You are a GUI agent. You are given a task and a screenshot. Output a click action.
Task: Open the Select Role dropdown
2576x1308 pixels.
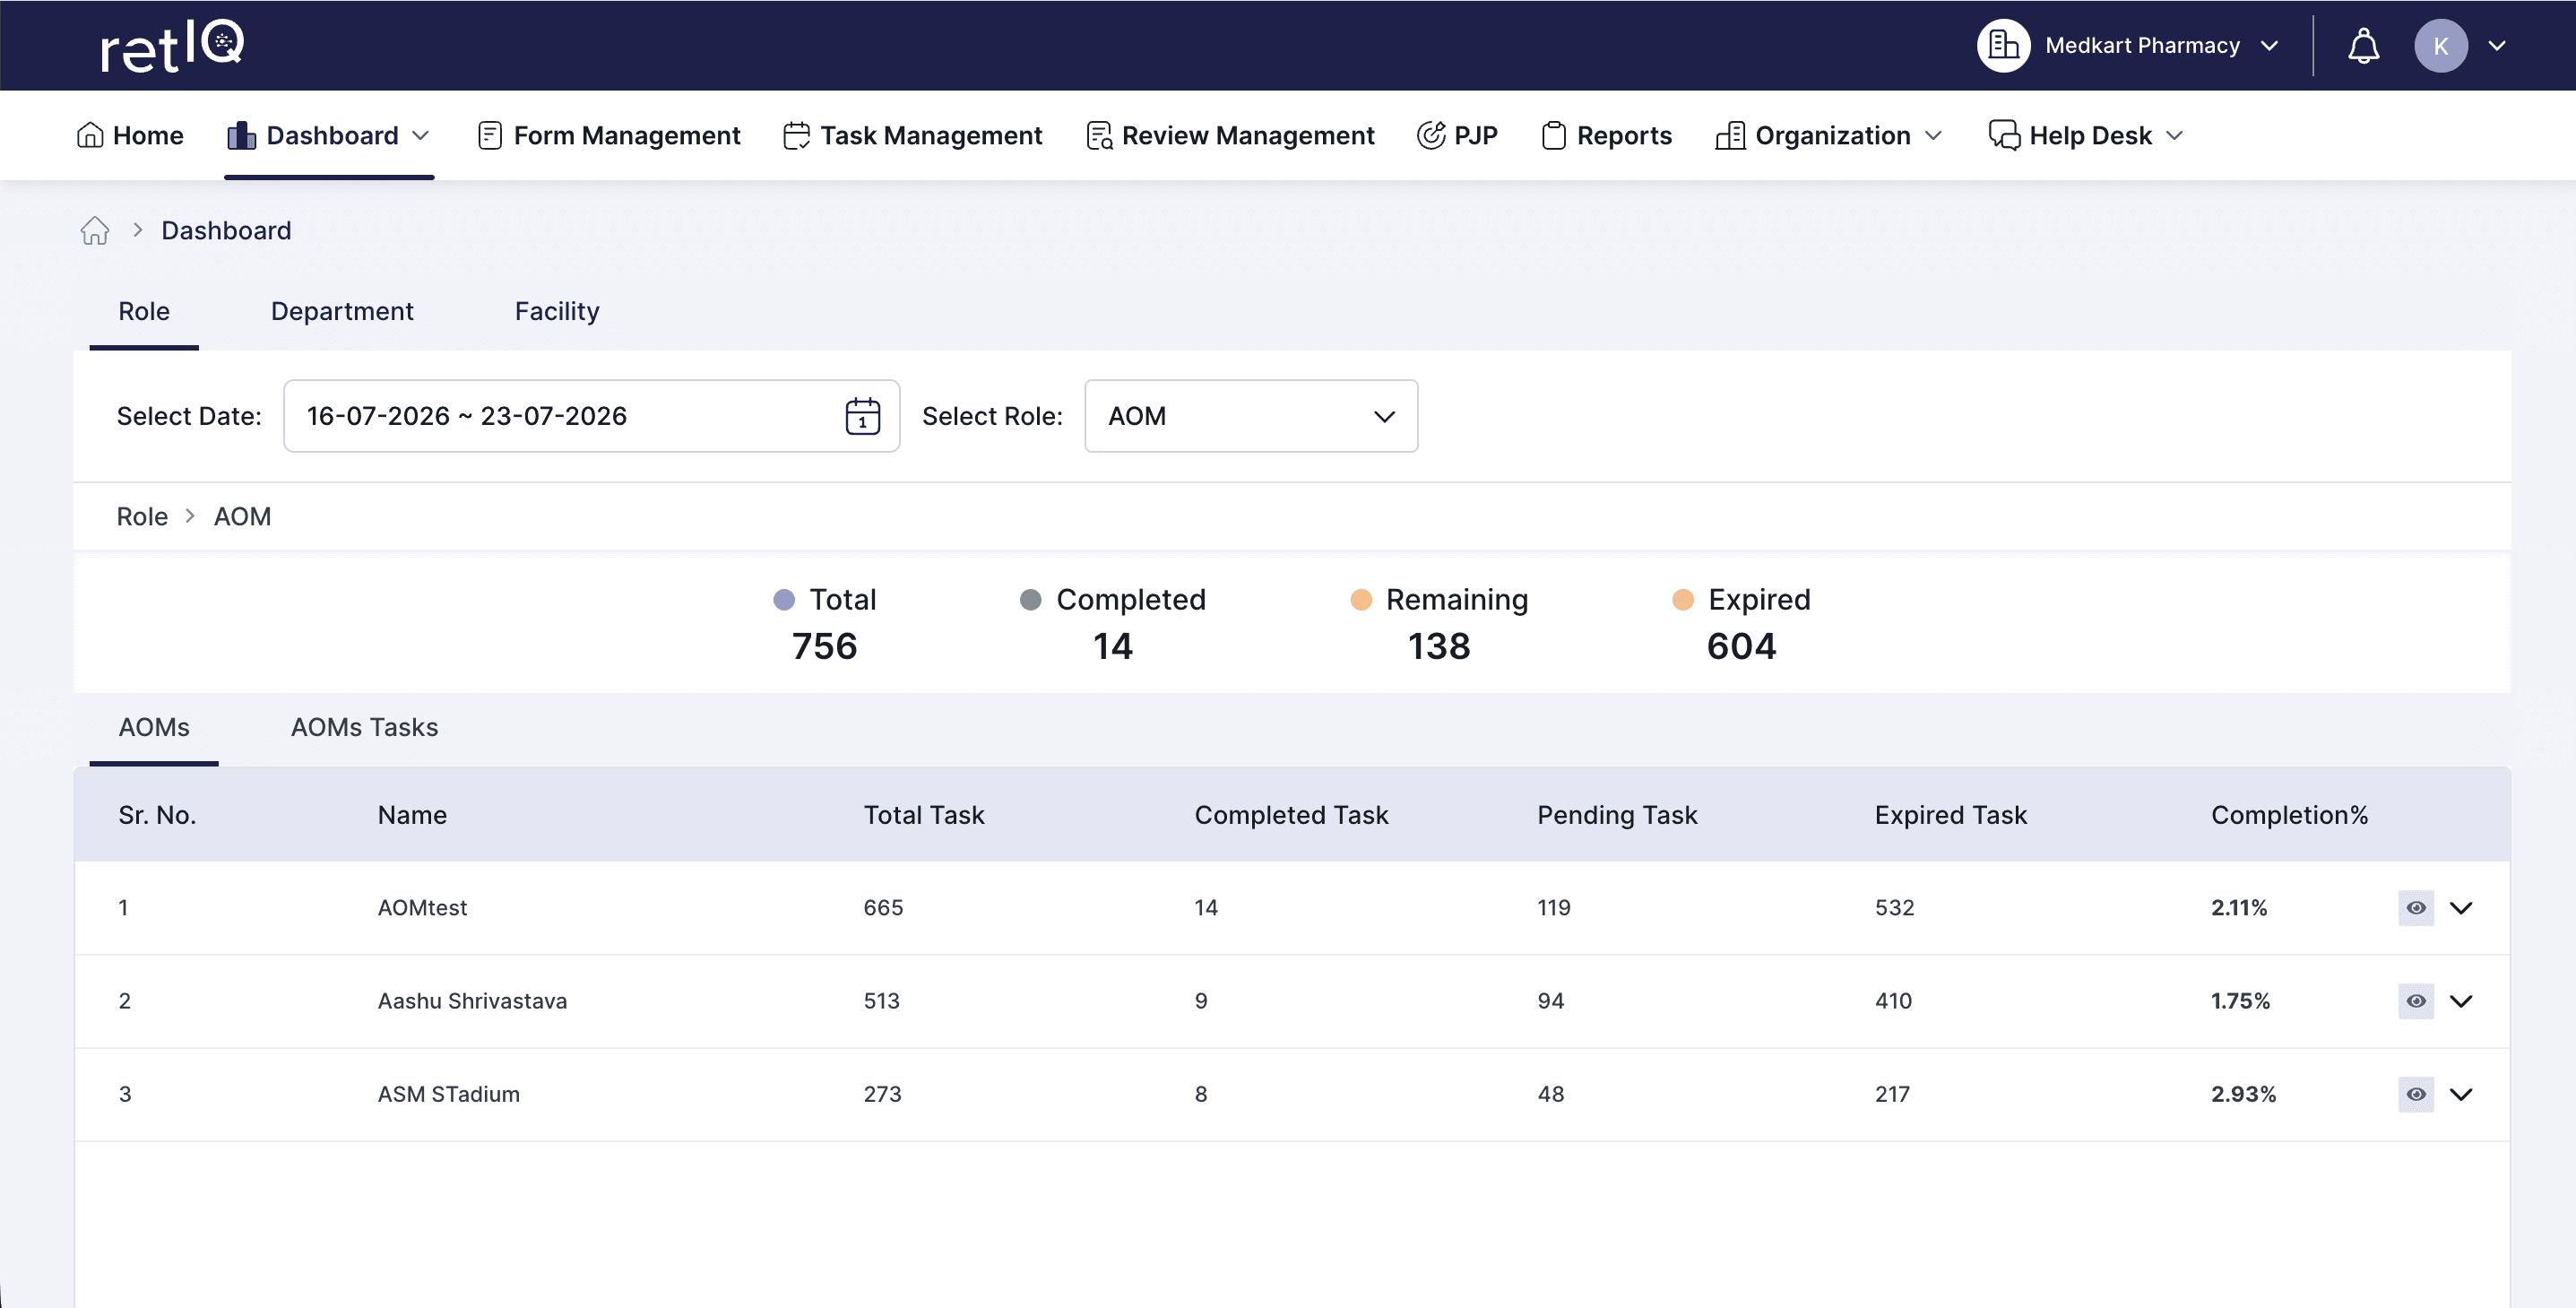click(1250, 416)
